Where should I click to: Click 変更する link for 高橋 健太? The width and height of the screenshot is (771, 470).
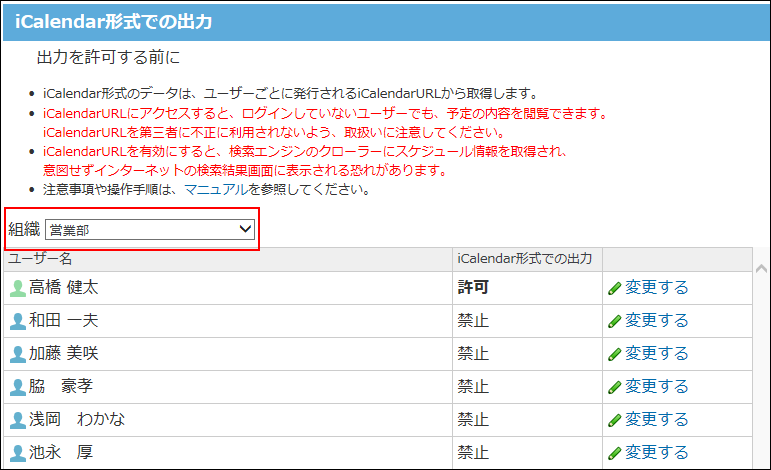656,288
